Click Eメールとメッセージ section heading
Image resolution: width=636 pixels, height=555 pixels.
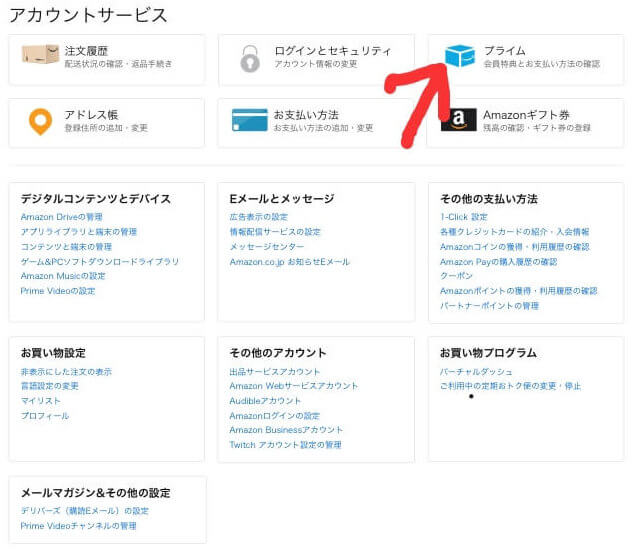coord(282,199)
